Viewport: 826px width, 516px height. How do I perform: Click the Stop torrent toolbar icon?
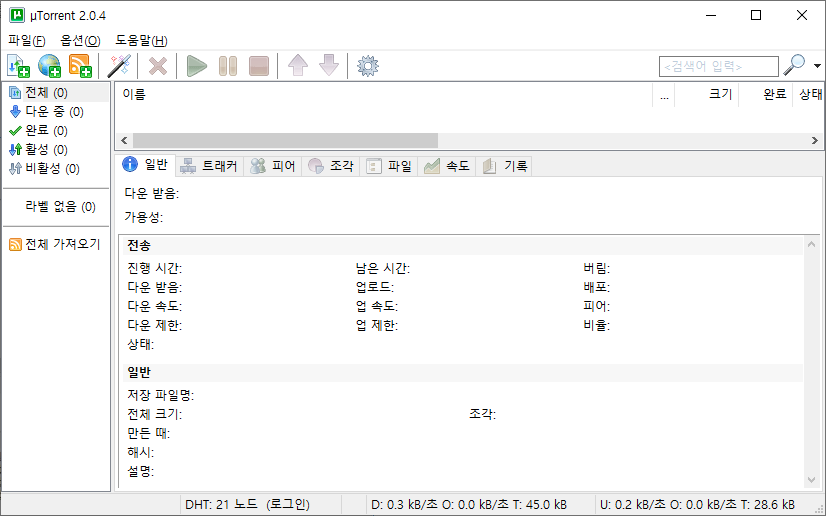coord(259,66)
